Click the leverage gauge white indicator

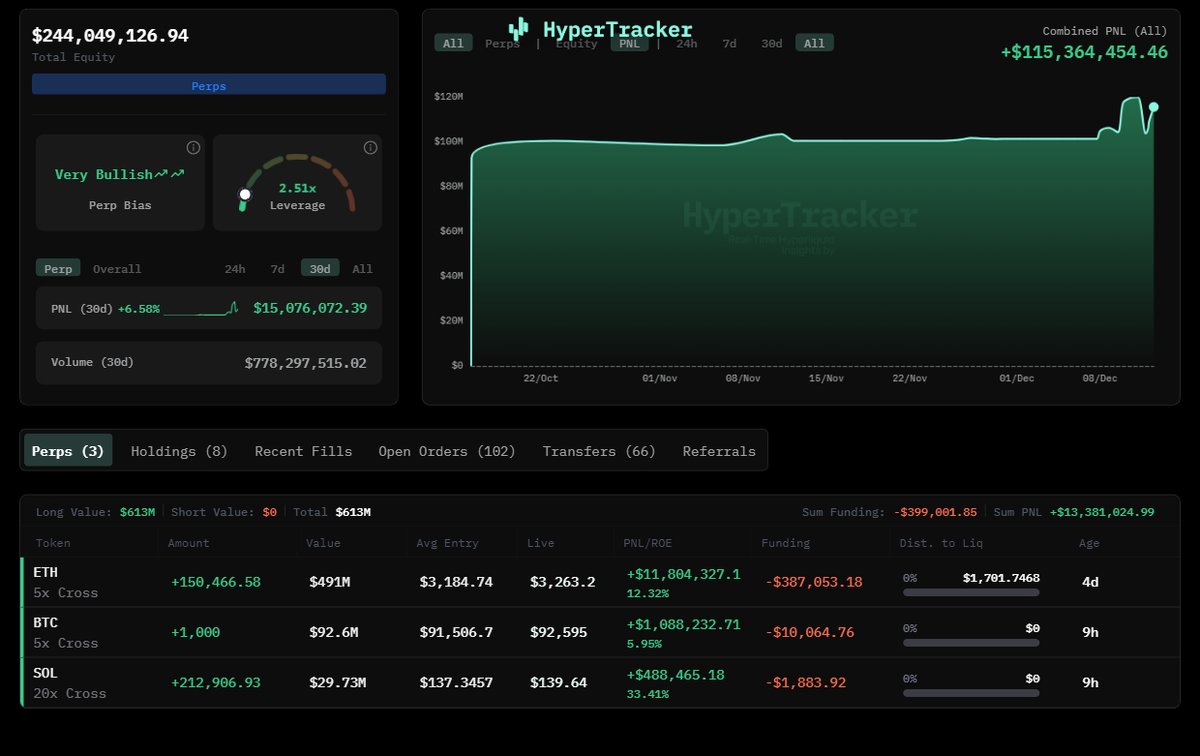coord(245,195)
